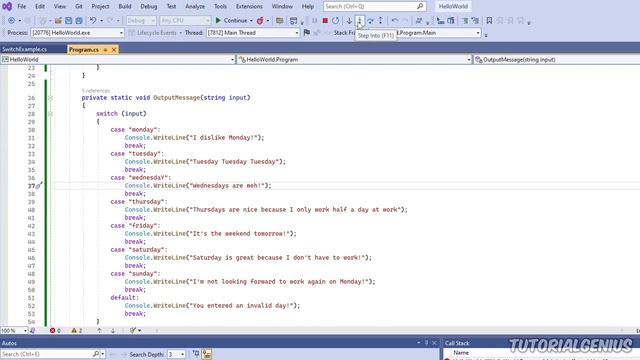This screenshot has height=360, width=640.
Task: Open the File menu
Action: coord(21,7)
